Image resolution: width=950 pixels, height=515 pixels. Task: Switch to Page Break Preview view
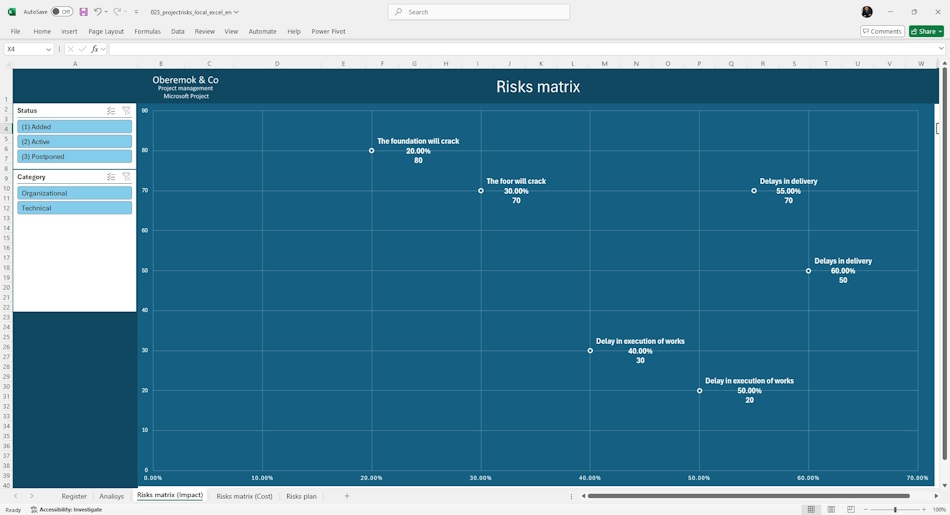tap(851, 510)
